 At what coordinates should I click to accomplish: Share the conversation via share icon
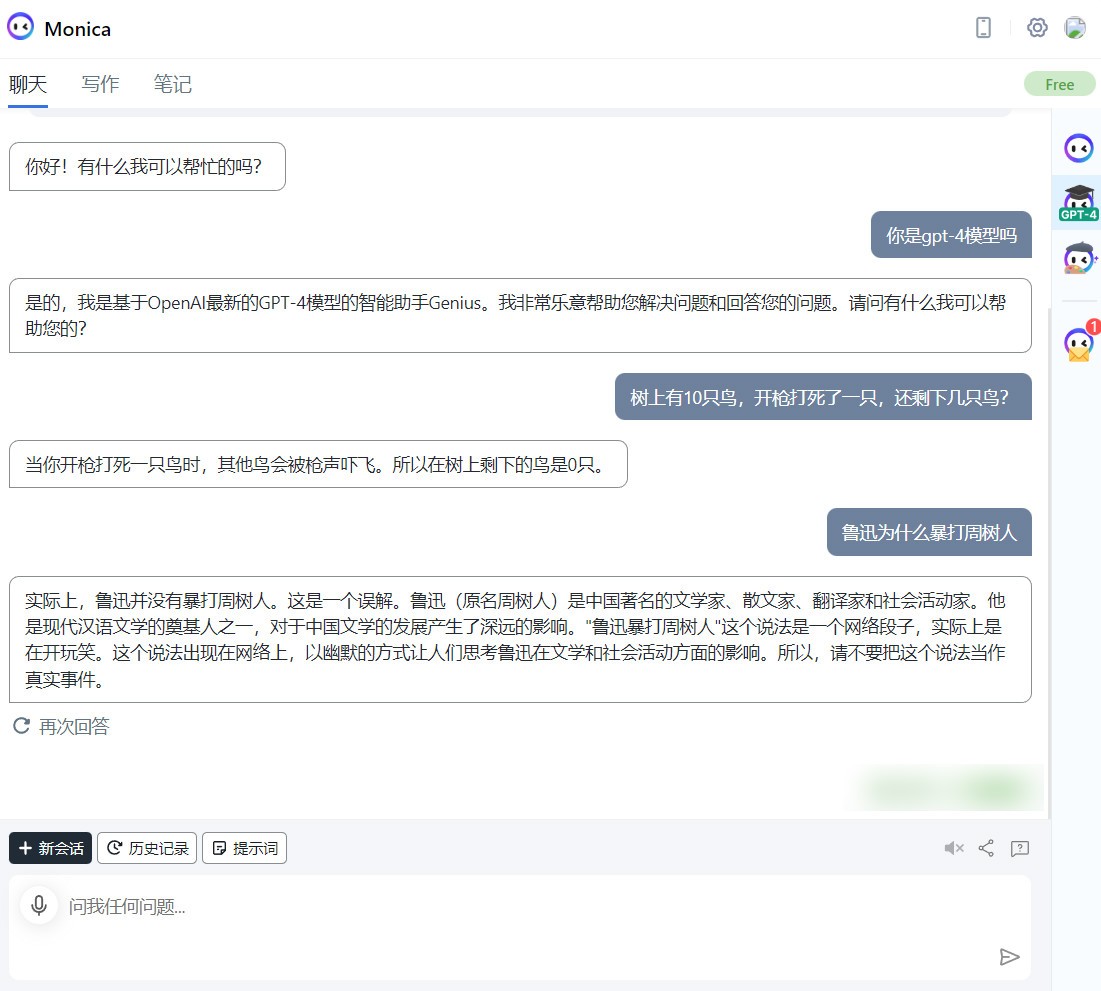coord(986,848)
